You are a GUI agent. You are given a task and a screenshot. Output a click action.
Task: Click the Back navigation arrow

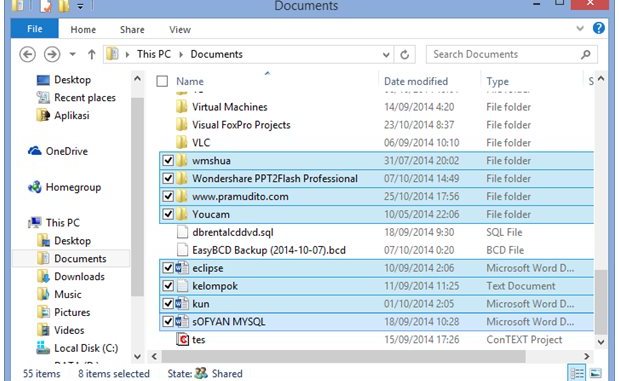pos(28,54)
